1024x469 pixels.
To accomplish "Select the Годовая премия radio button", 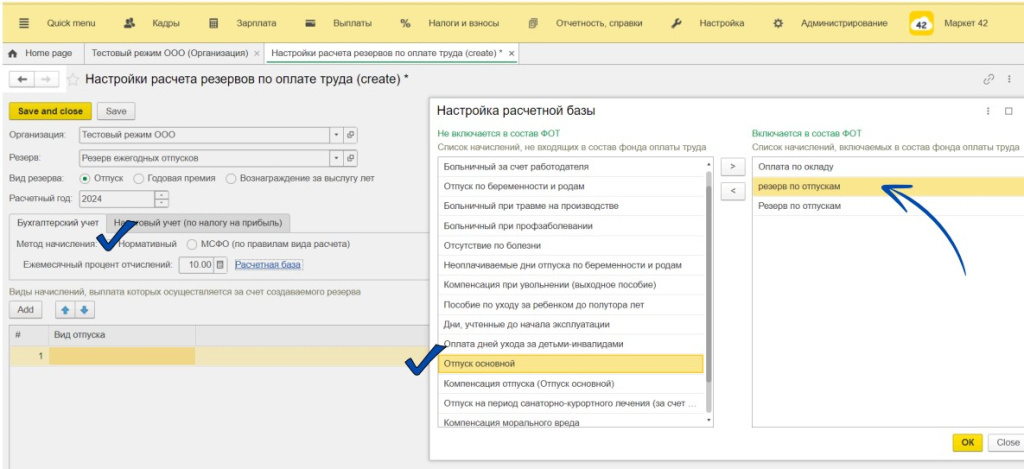I will pos(139,179).
